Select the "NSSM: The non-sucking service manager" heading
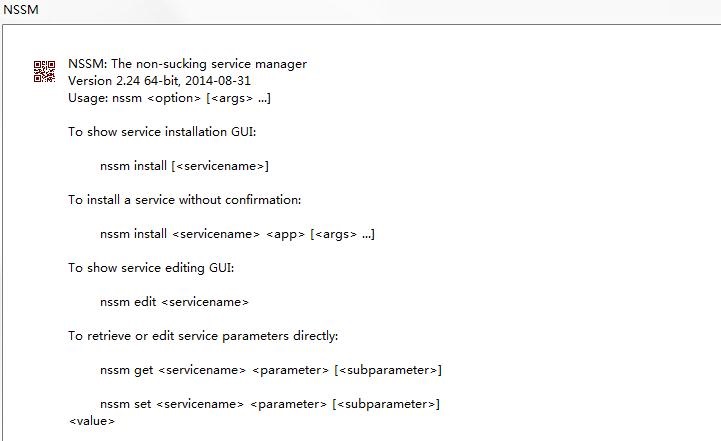This screenshot has height=441, width=721. click(x=187, y=63)
